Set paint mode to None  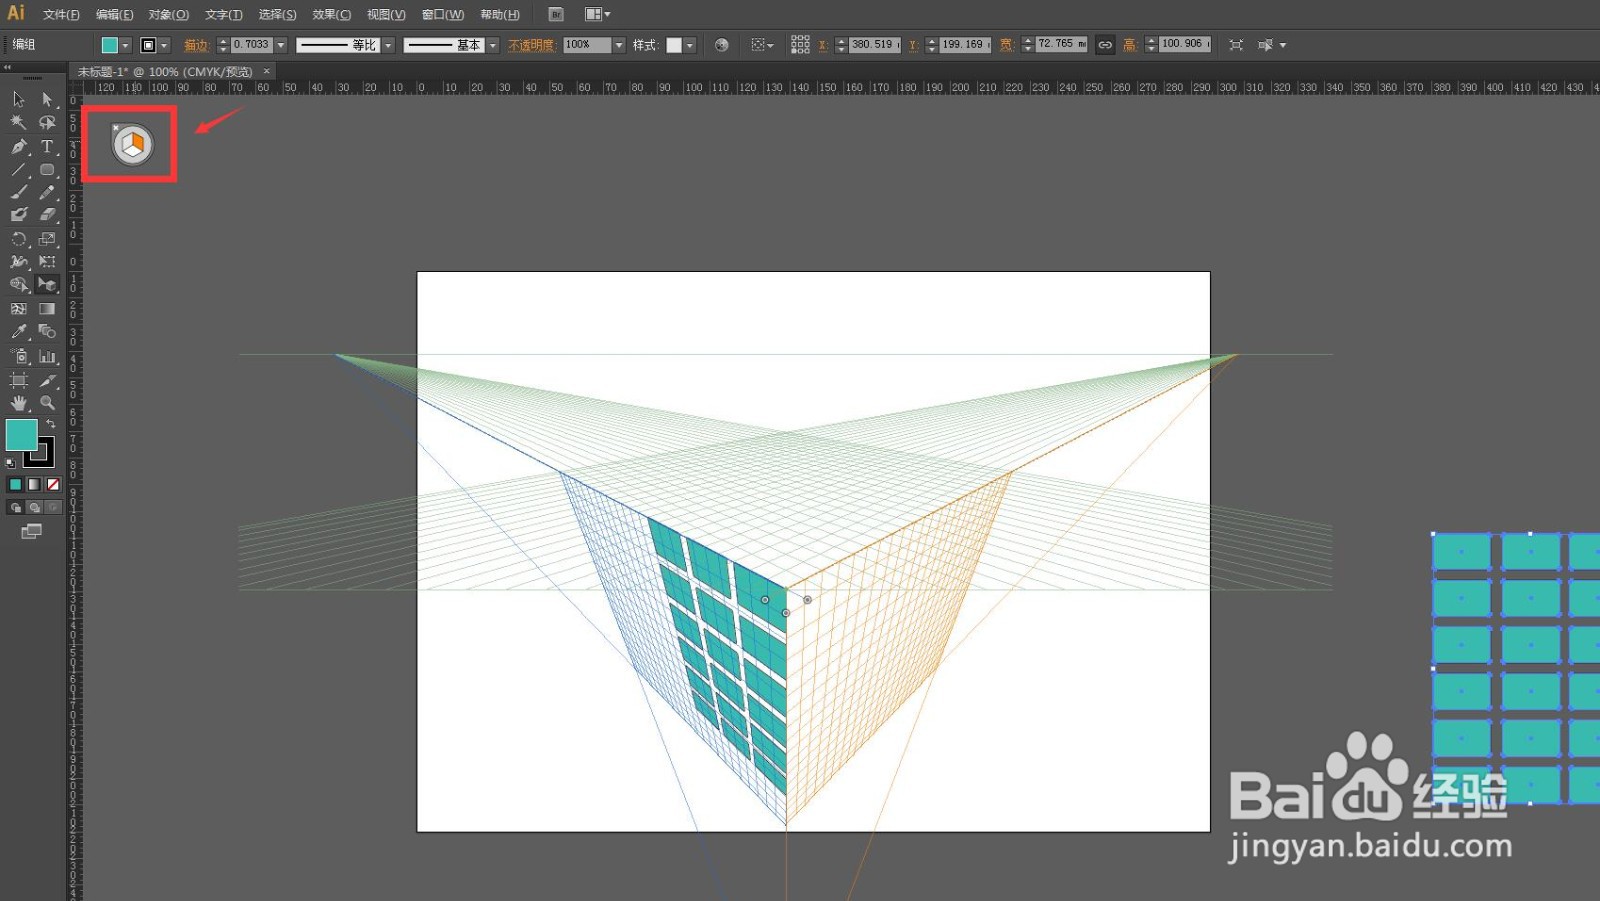pos(53,484)
